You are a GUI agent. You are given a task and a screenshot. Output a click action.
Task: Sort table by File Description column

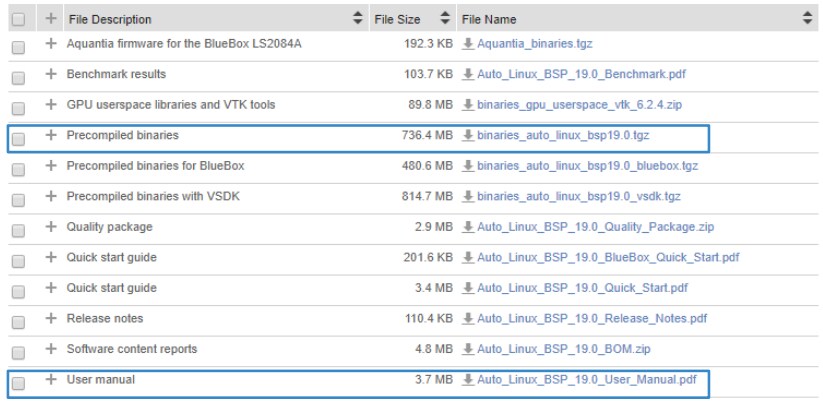point(357,19)
